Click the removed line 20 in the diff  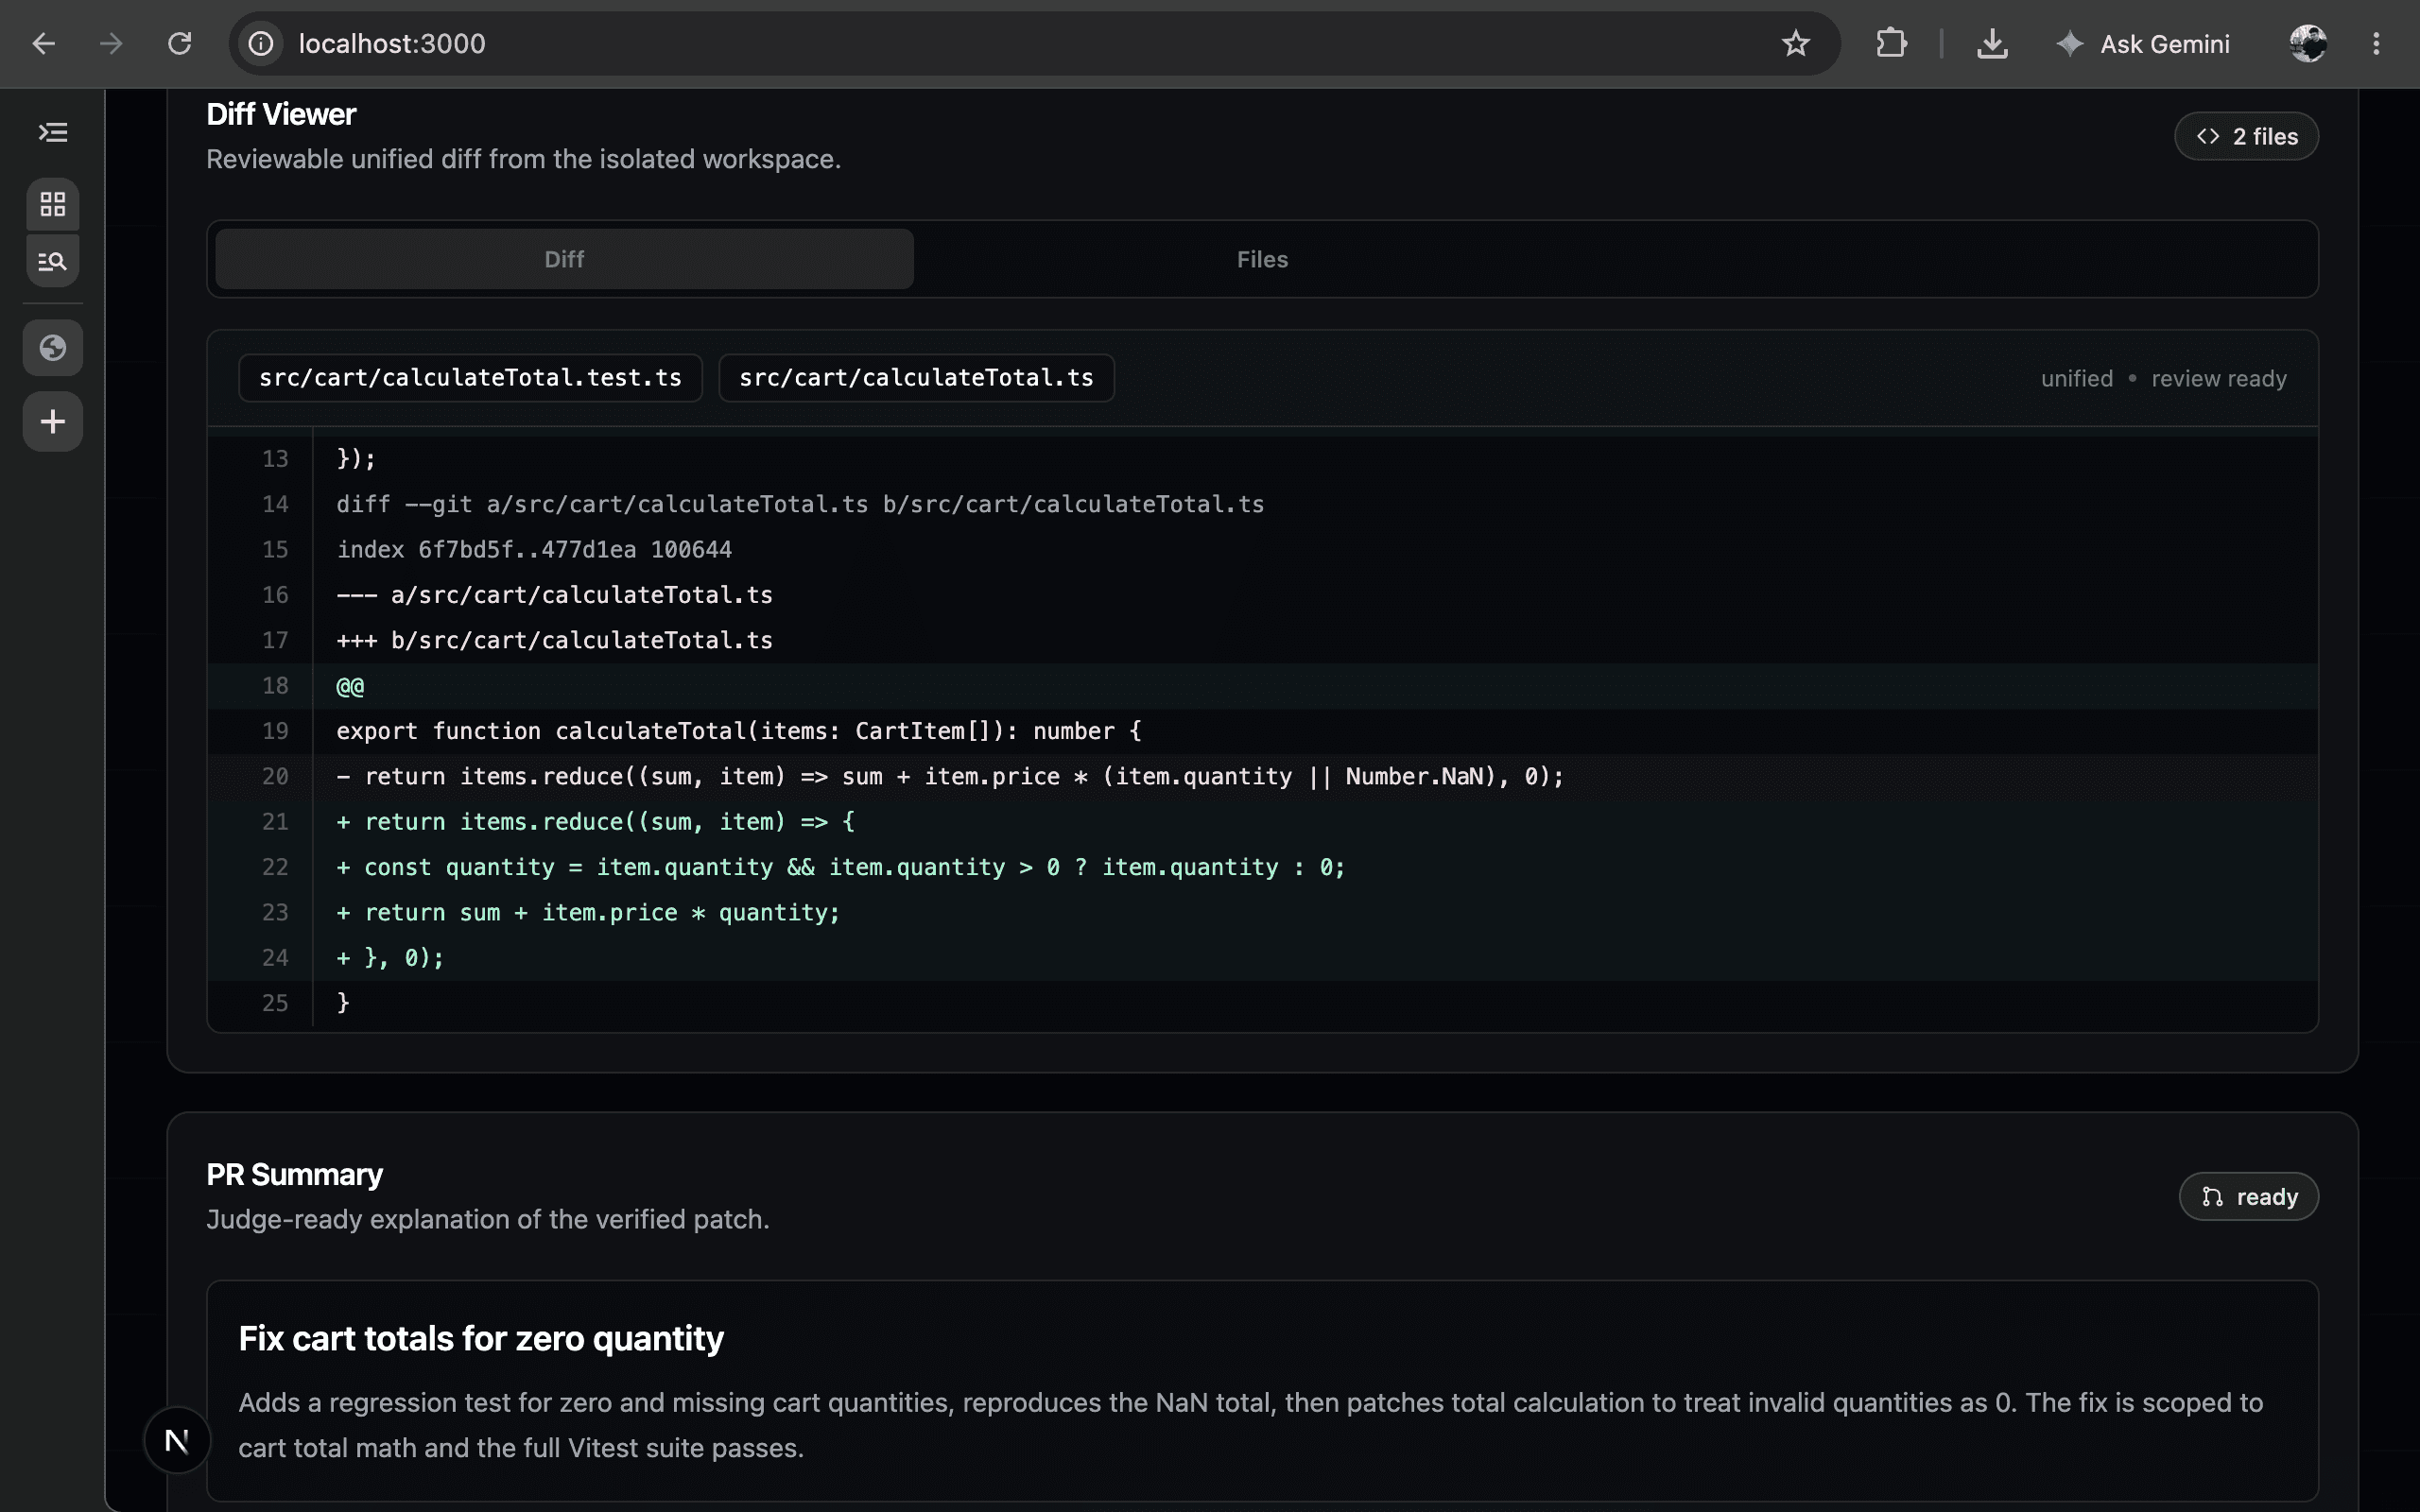coord(1263,776)
